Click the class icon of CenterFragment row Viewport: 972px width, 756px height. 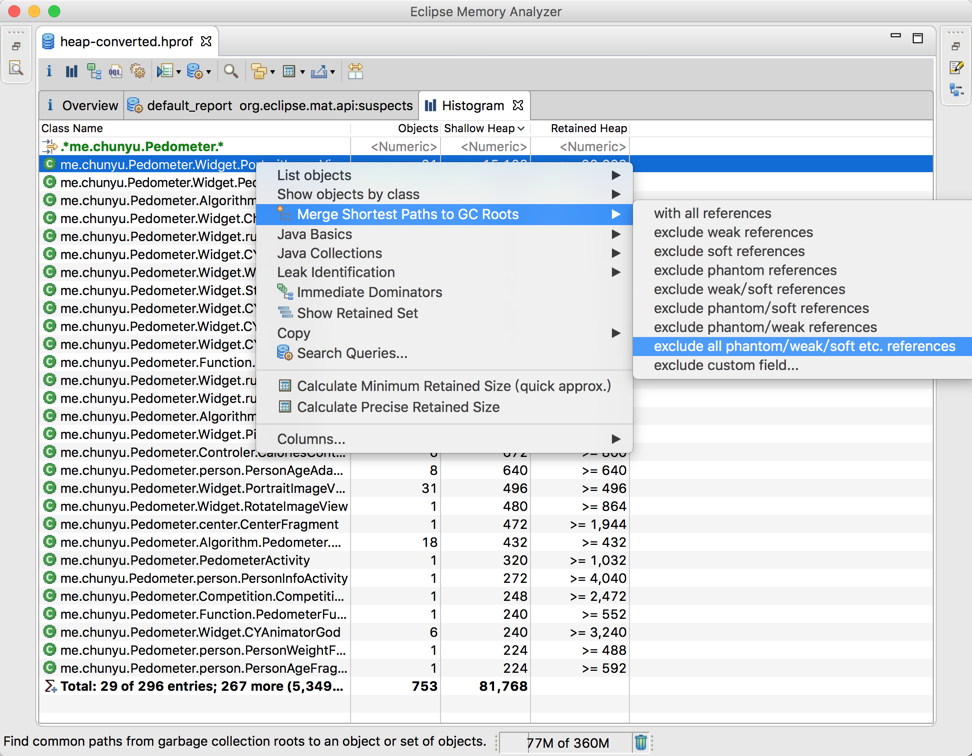tap(50, 524)
